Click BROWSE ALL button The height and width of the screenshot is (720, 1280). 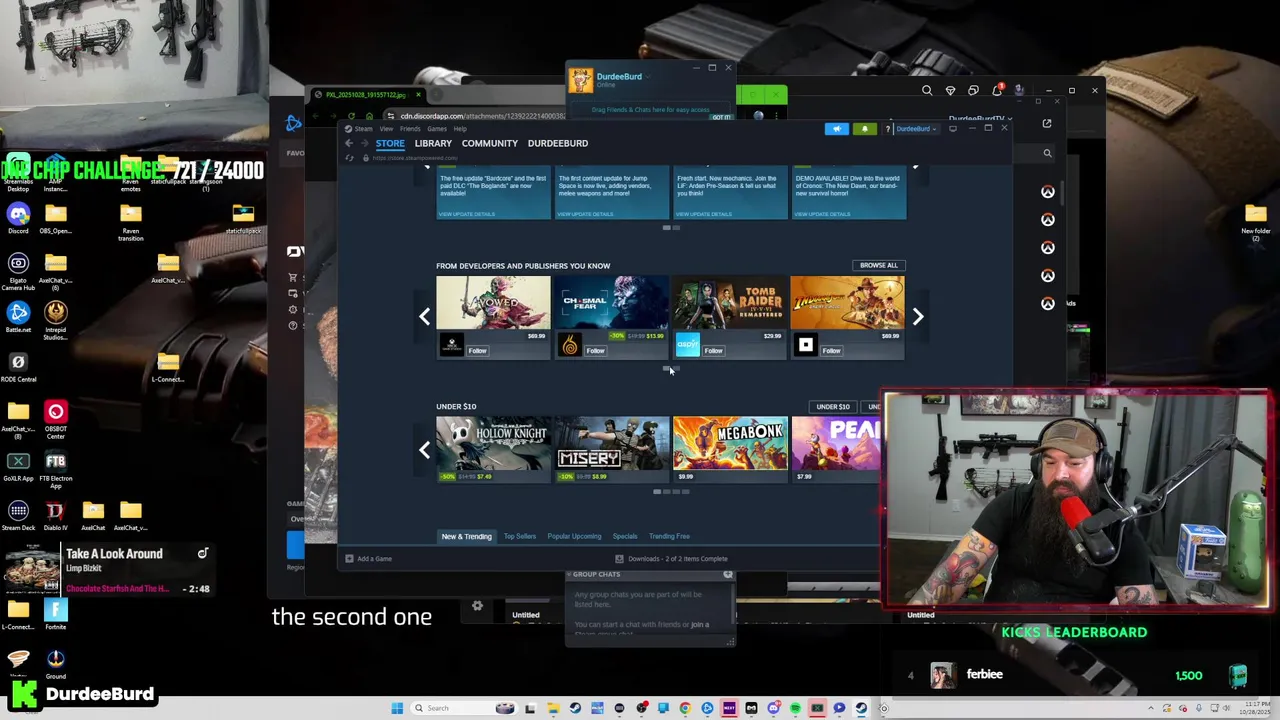coord(879,265)
